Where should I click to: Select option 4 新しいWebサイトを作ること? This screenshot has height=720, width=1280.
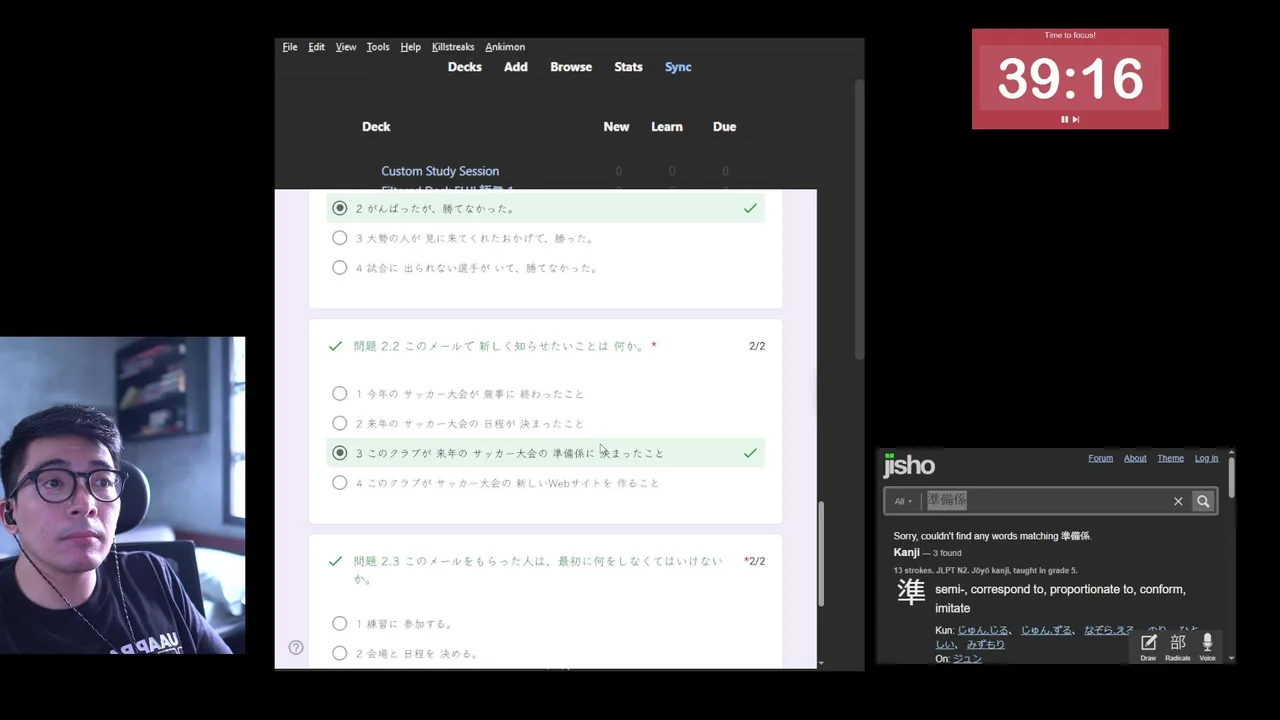point(340,483)
